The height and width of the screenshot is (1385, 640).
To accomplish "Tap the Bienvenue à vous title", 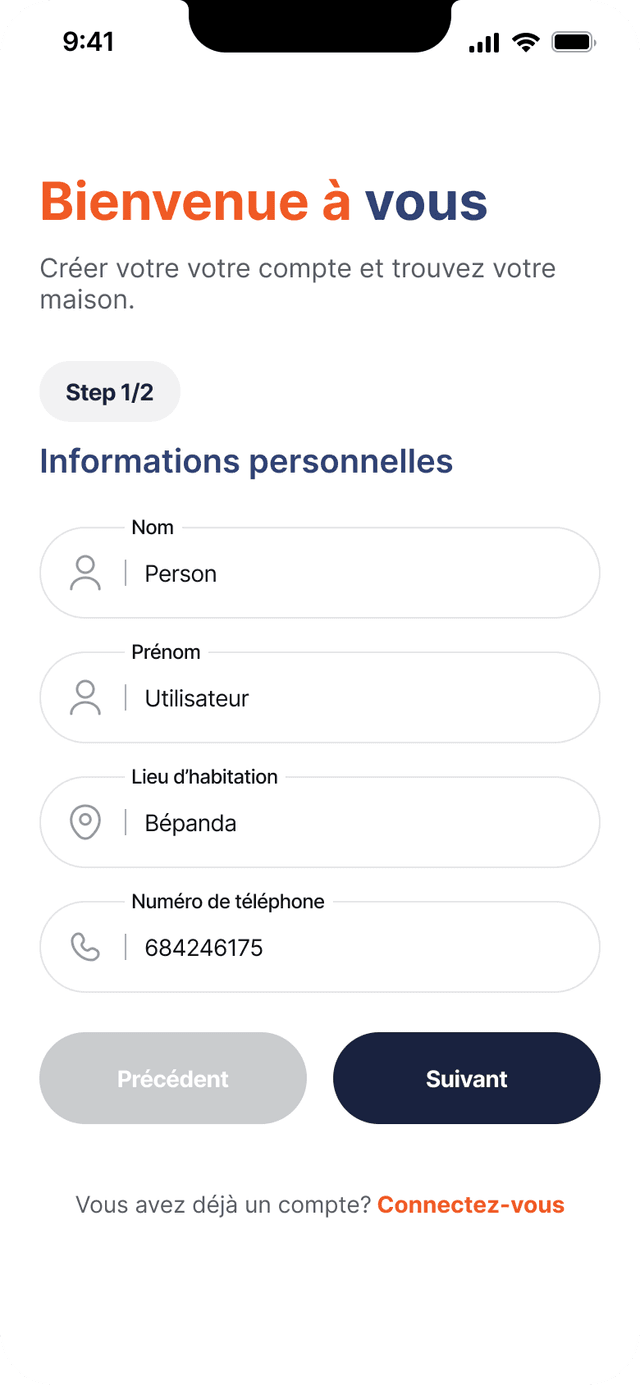I will [x=264, y=202].
